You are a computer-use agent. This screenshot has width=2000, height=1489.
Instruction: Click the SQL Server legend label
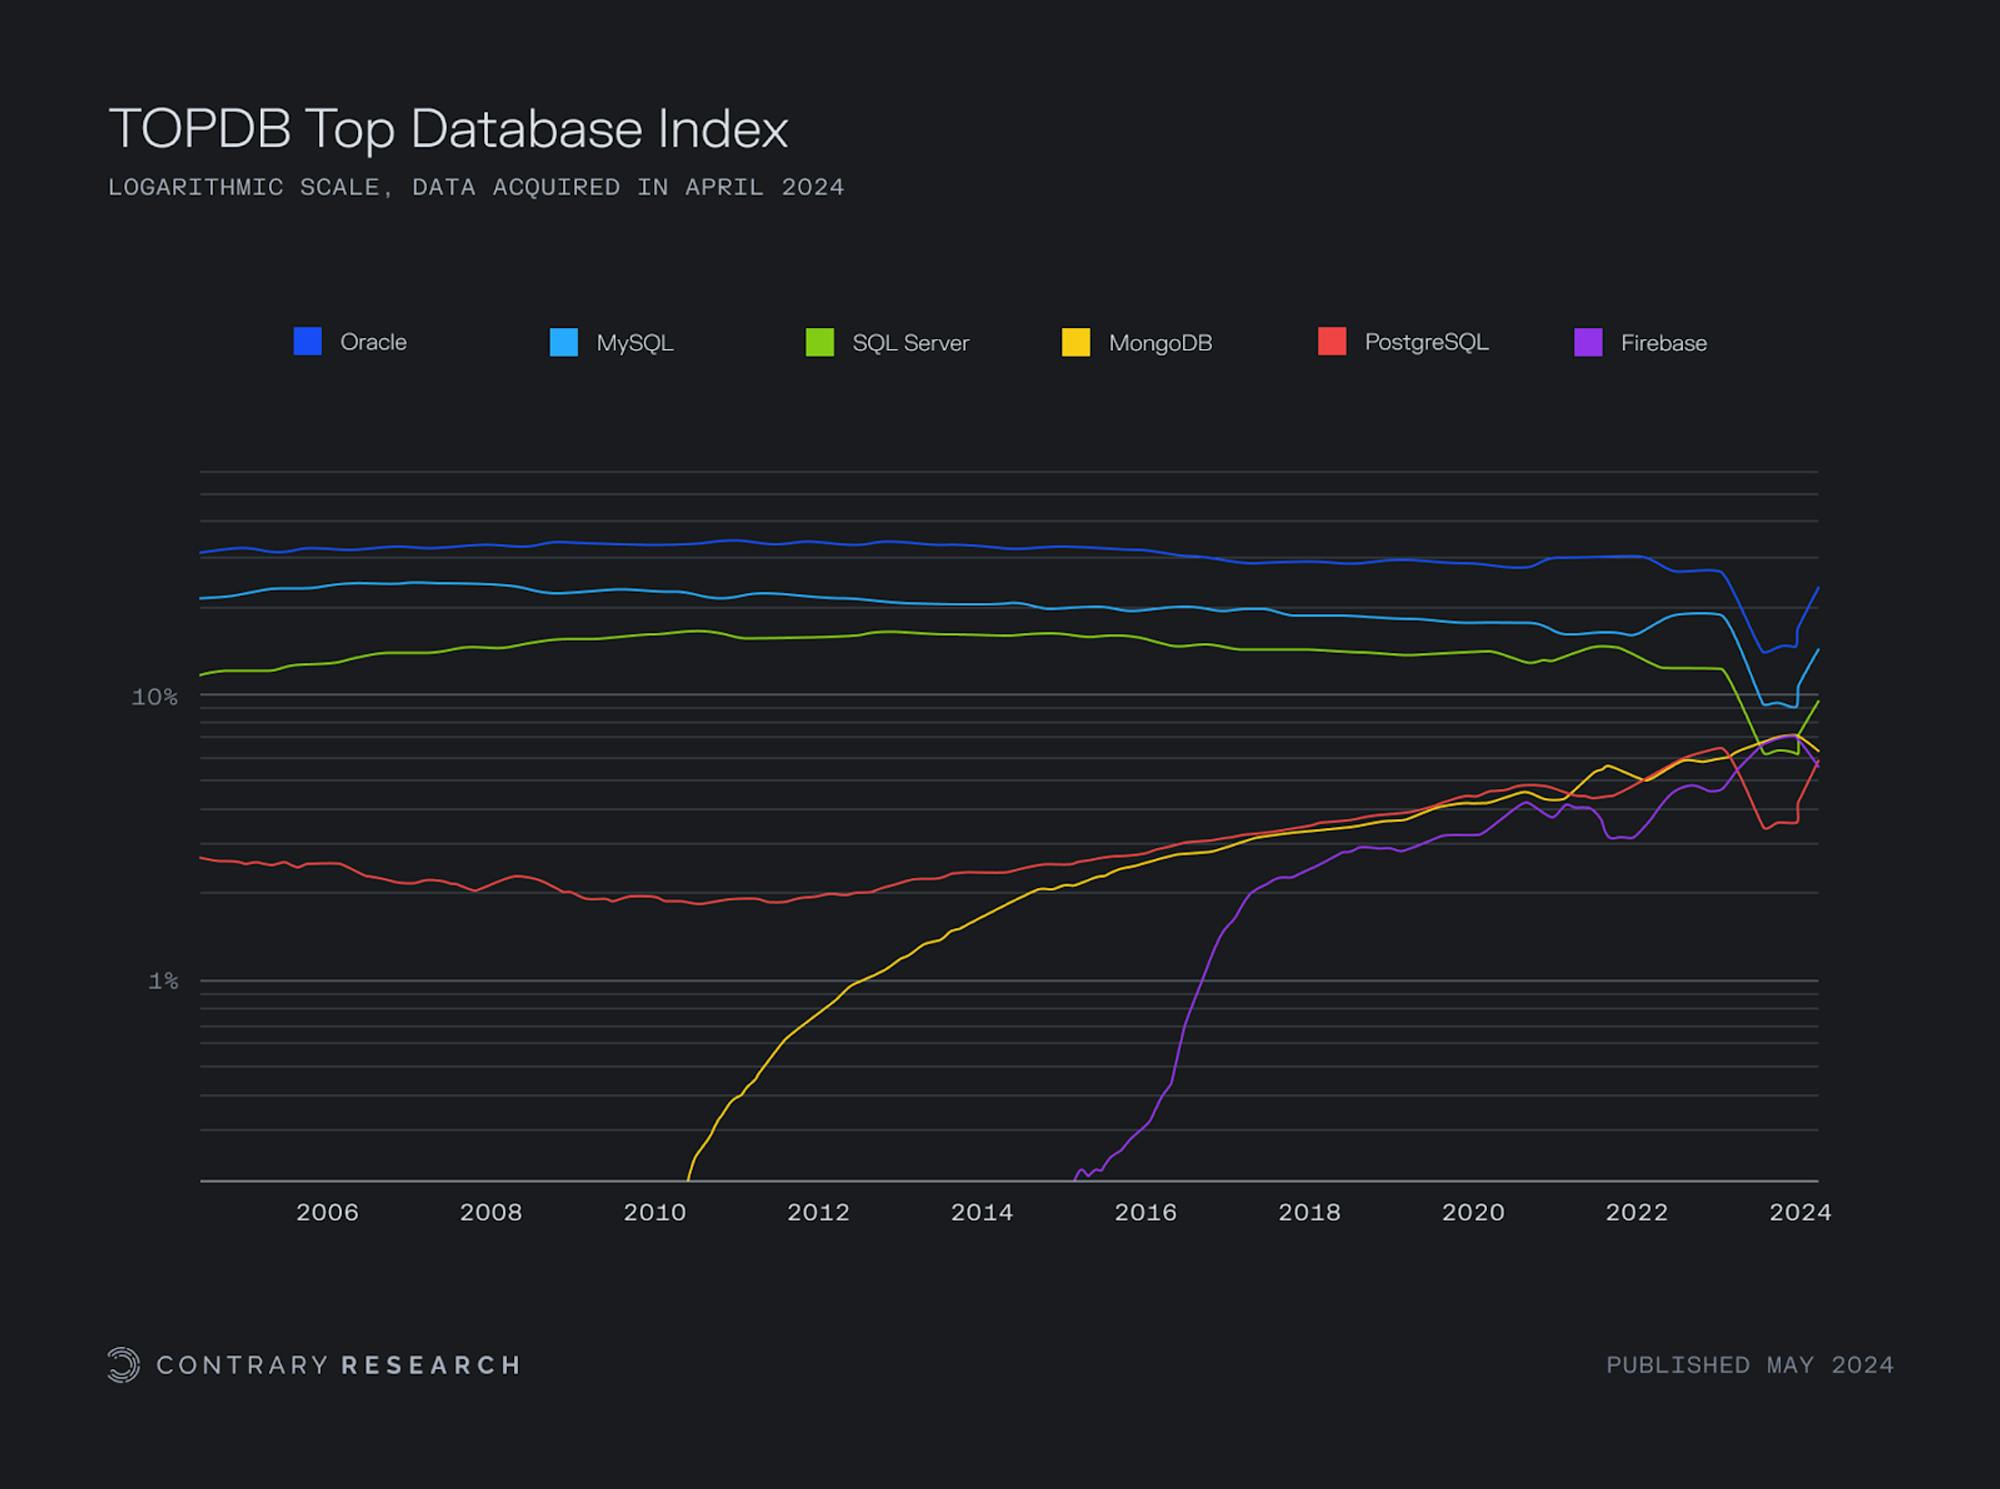[910, 343]
